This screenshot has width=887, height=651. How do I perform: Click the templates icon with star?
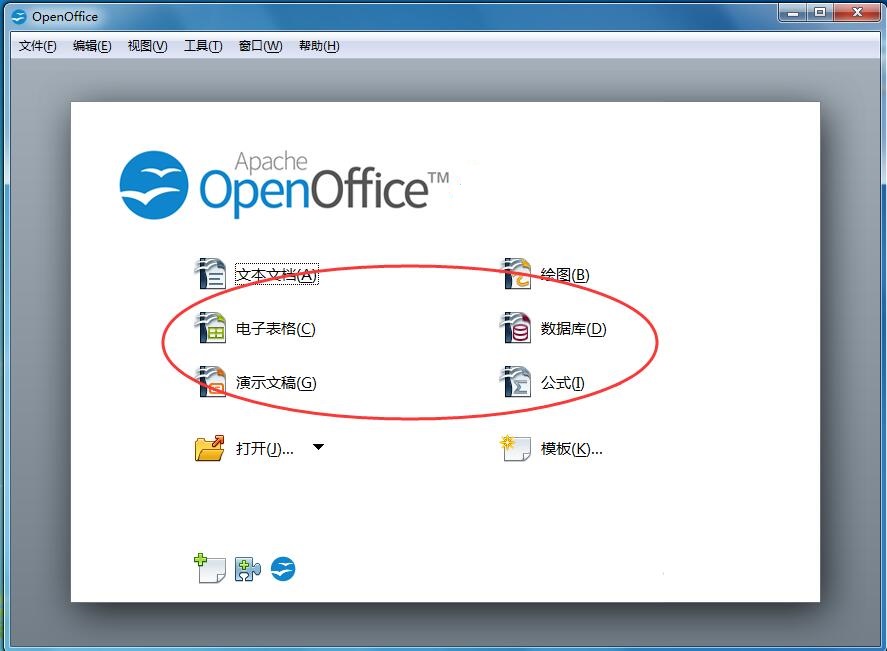coord(515,448)
